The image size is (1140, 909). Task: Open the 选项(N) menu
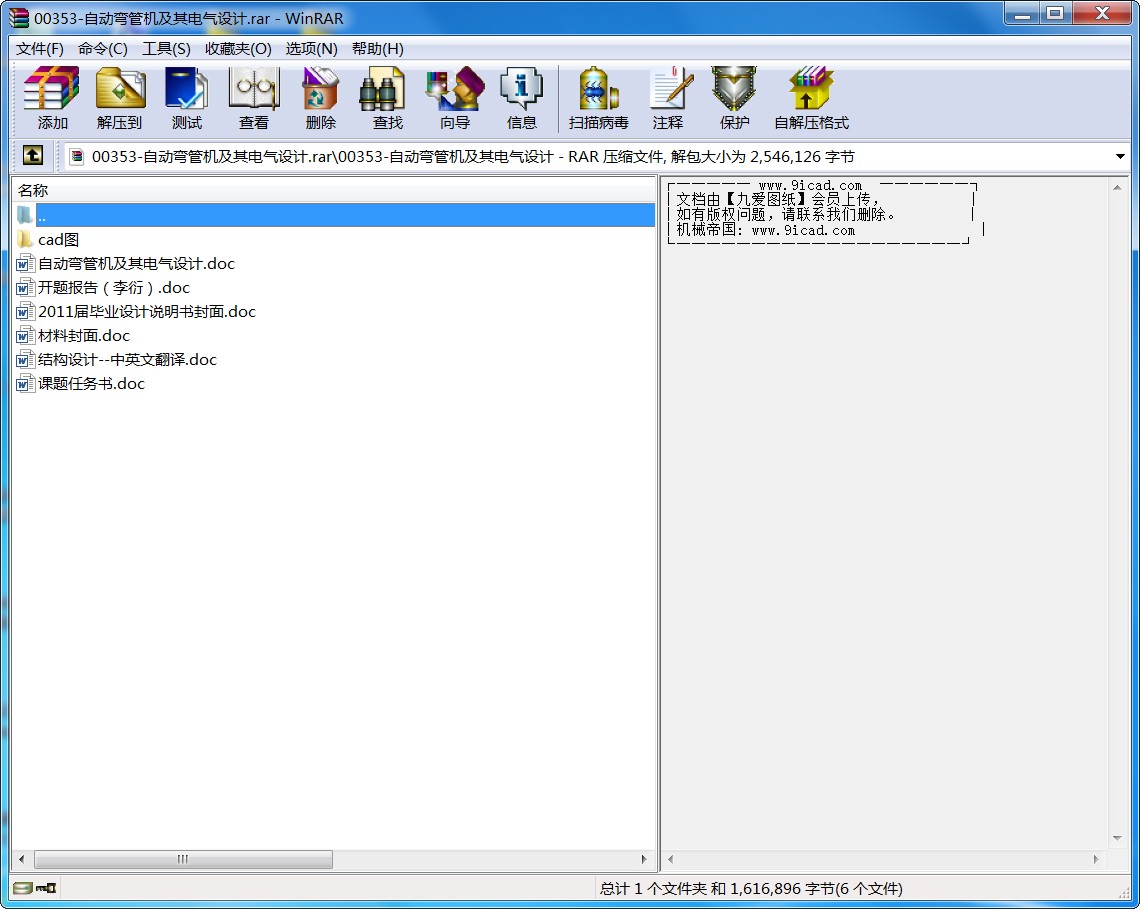coord(311,49)
